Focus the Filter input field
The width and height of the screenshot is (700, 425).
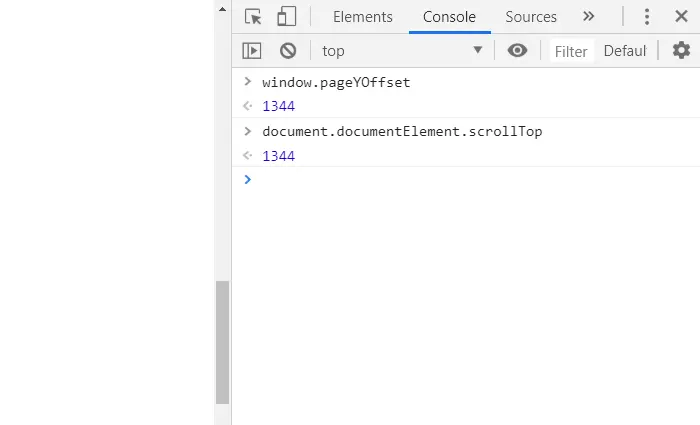tap(571, 51)
